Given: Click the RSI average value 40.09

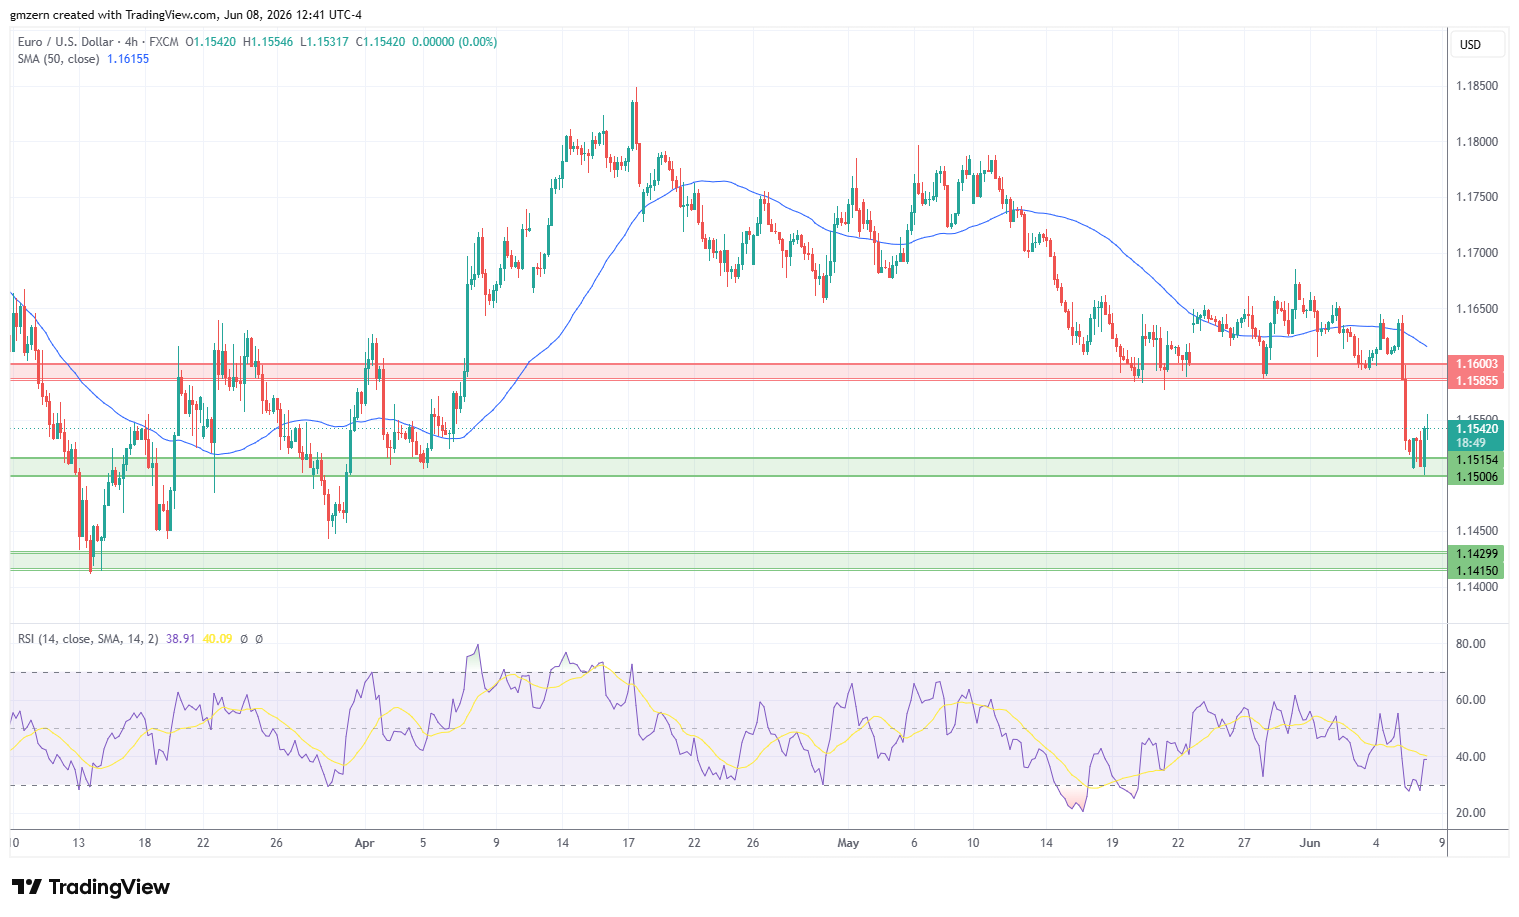Looking at the screenshot, I should point(217,638).
